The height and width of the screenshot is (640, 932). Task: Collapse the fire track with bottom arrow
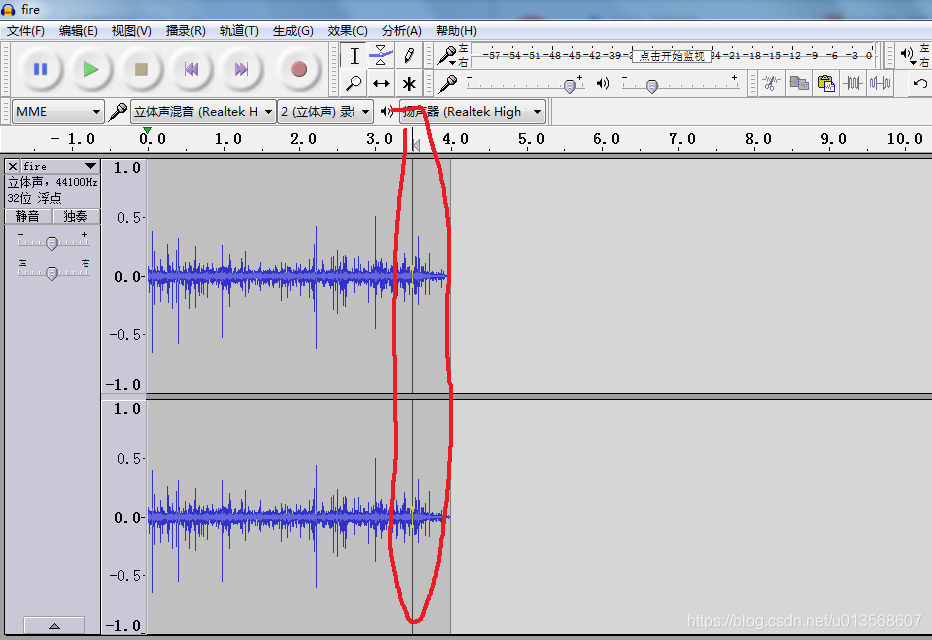tap(54, 625)
